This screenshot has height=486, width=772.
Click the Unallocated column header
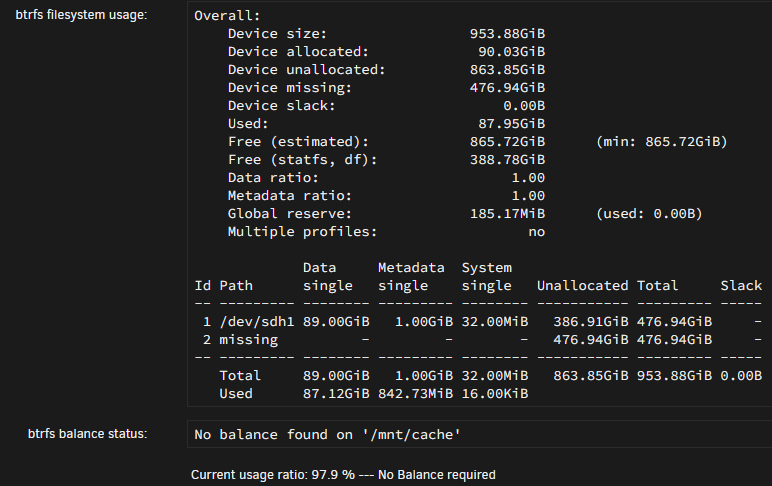coord(582,286)
